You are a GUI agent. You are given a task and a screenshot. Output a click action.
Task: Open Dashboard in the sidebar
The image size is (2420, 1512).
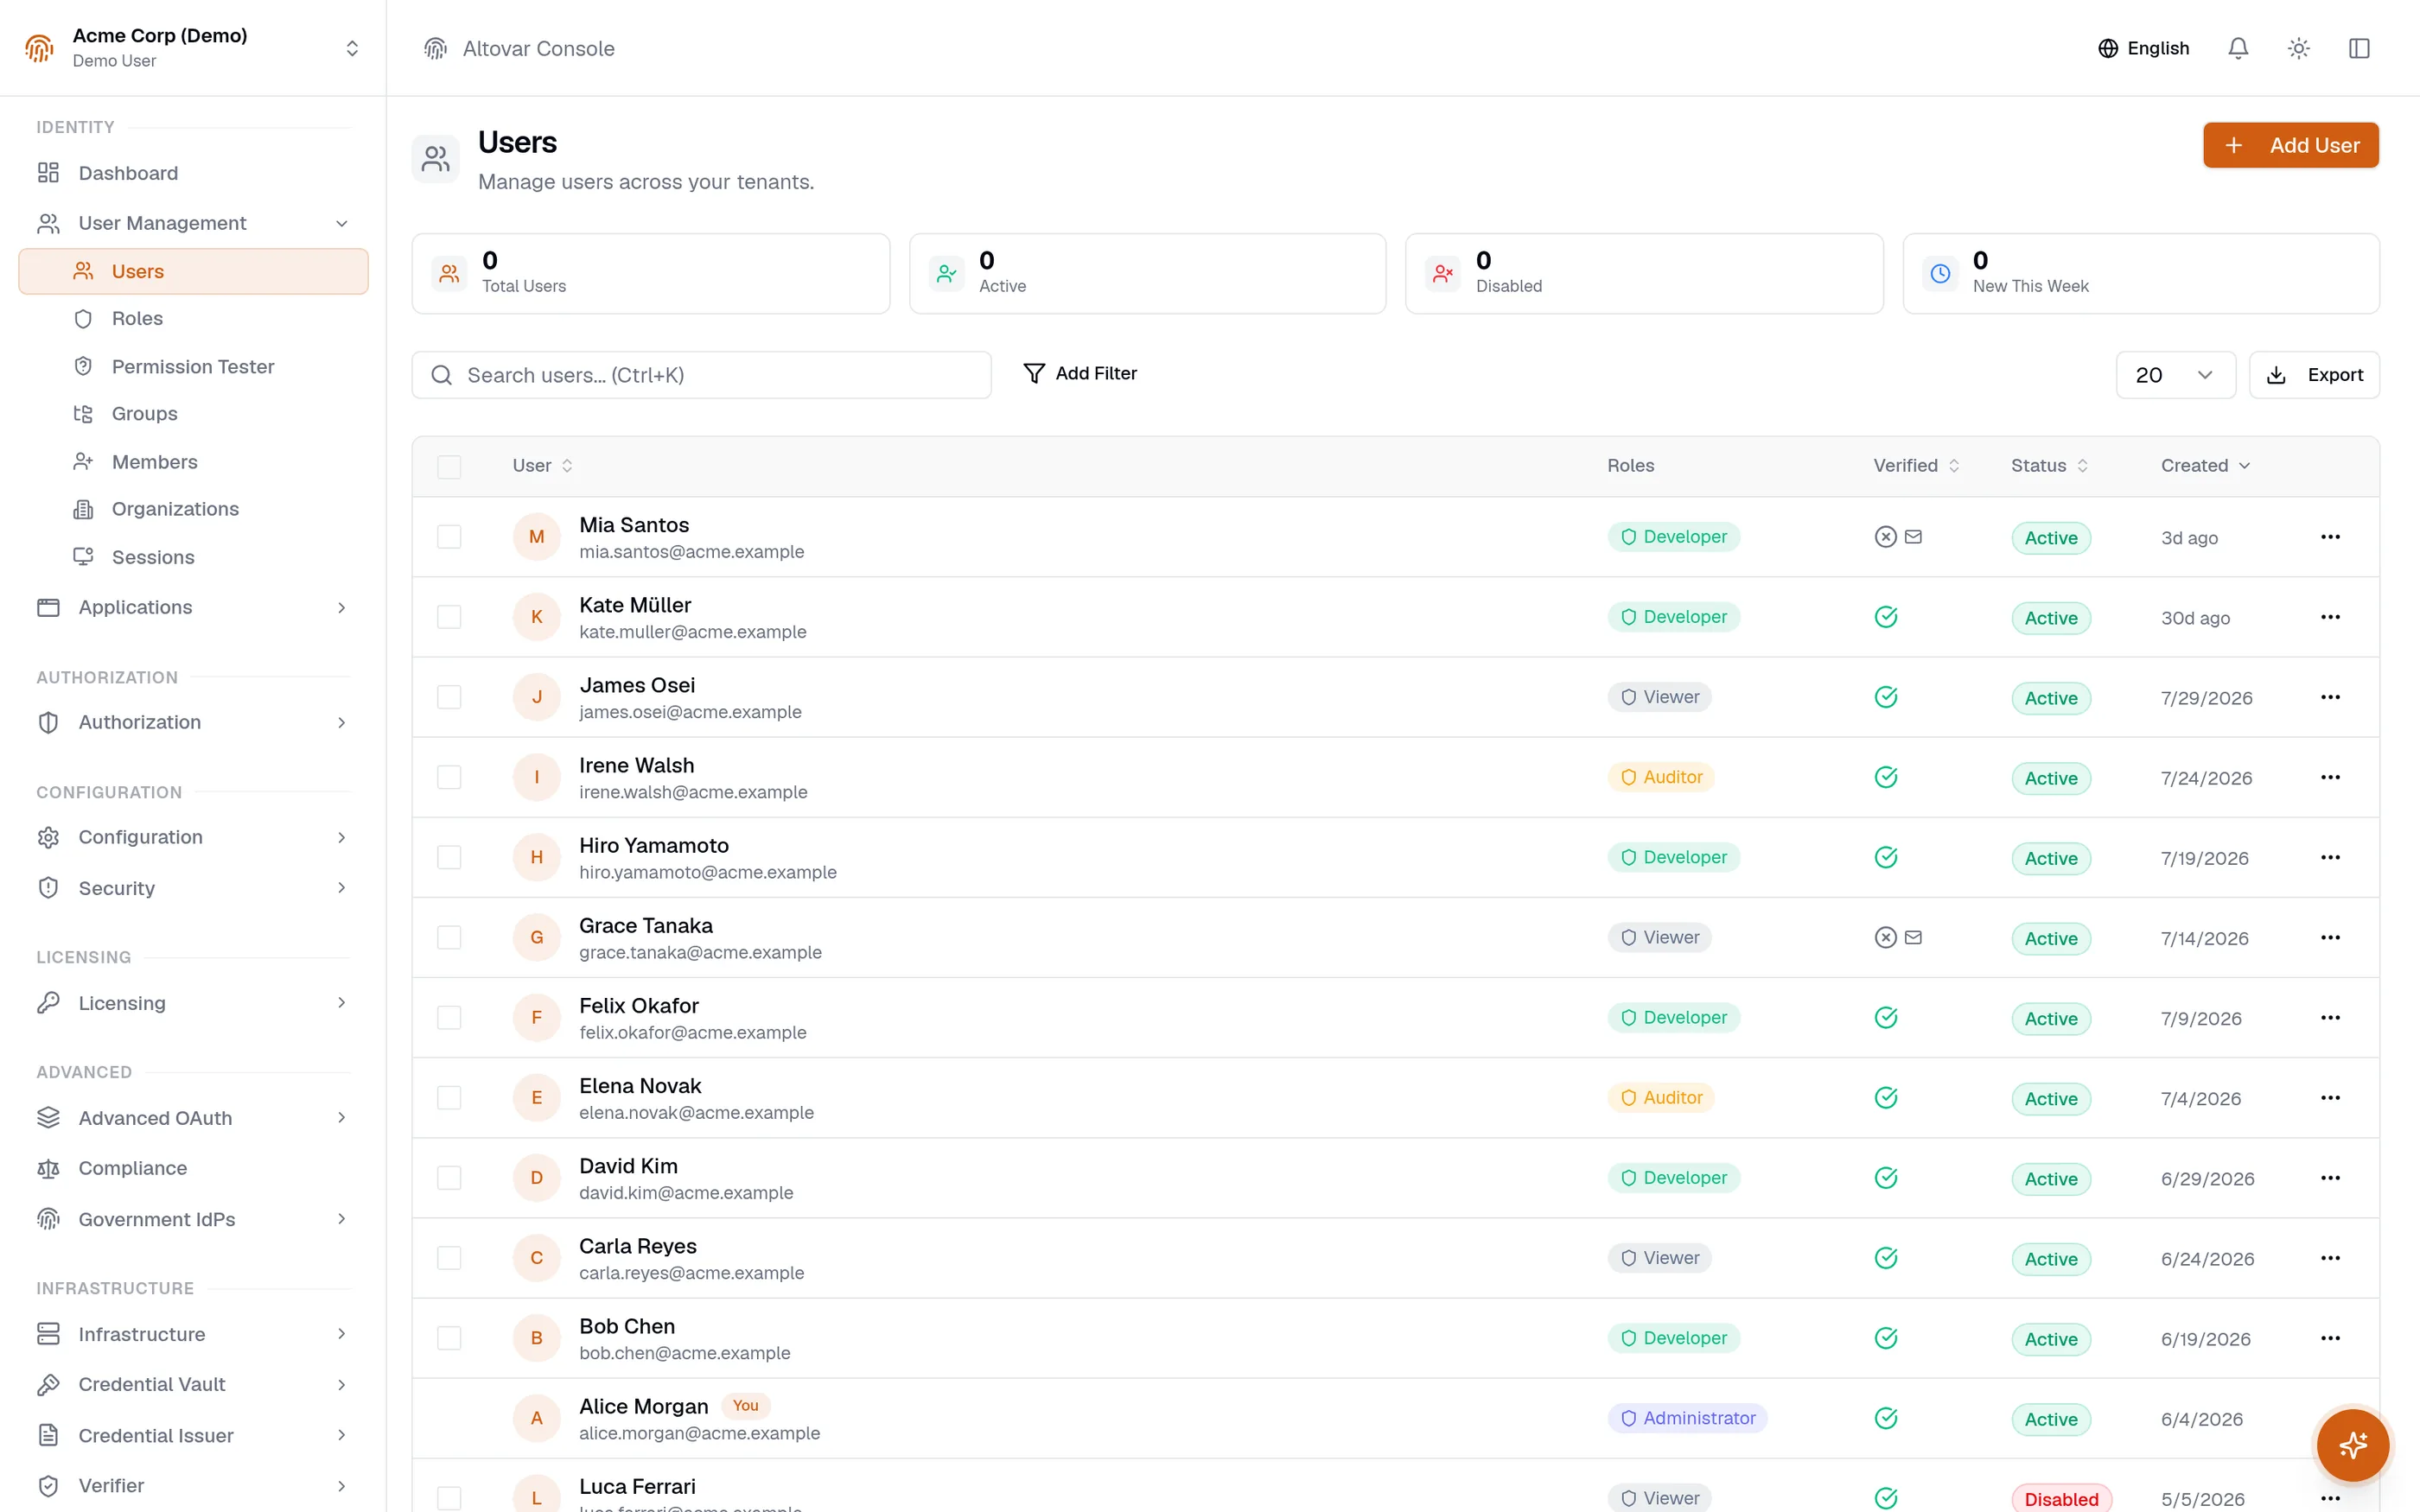point(193,173)
